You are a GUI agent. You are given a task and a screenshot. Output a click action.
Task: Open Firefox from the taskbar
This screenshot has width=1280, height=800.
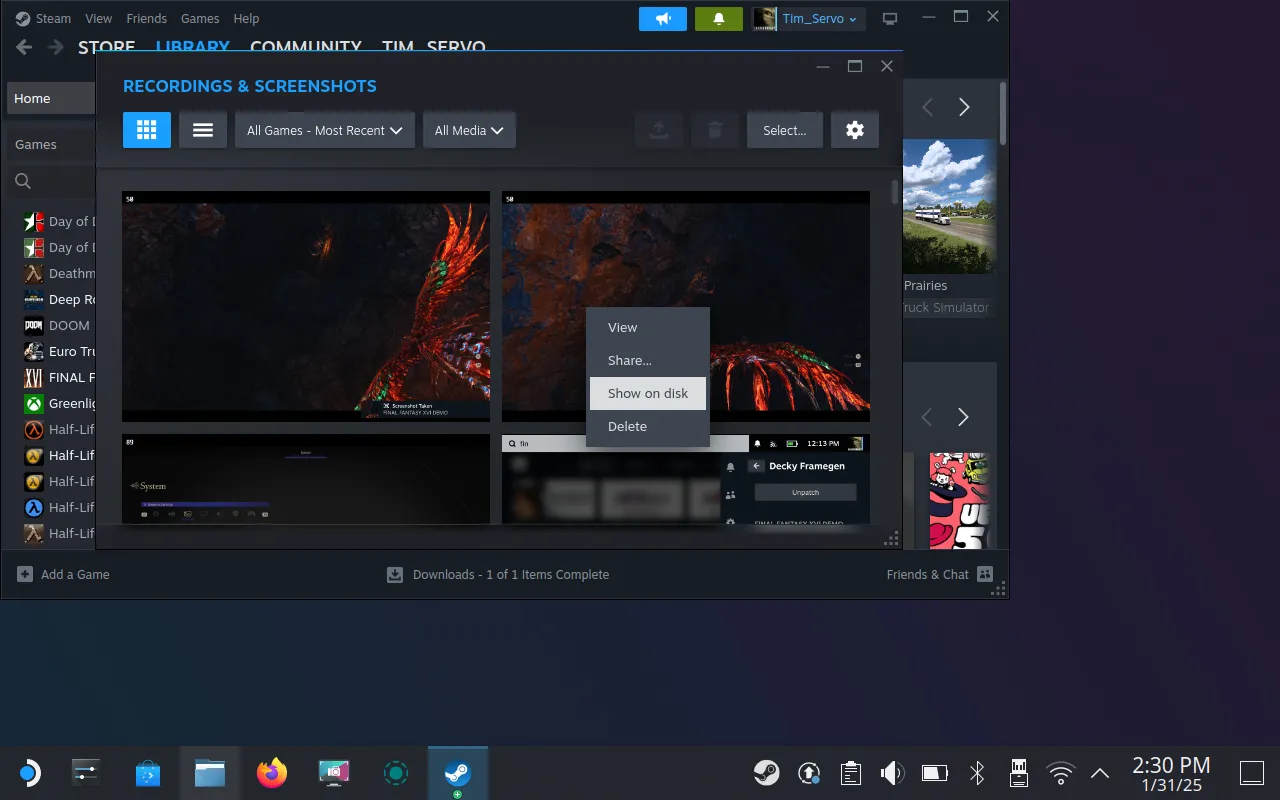[272, 772]
